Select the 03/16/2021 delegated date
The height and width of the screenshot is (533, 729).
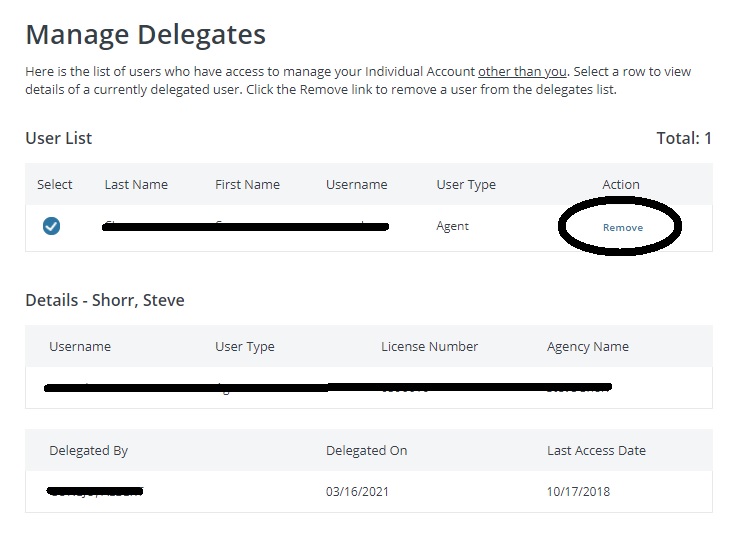(357, 492)
